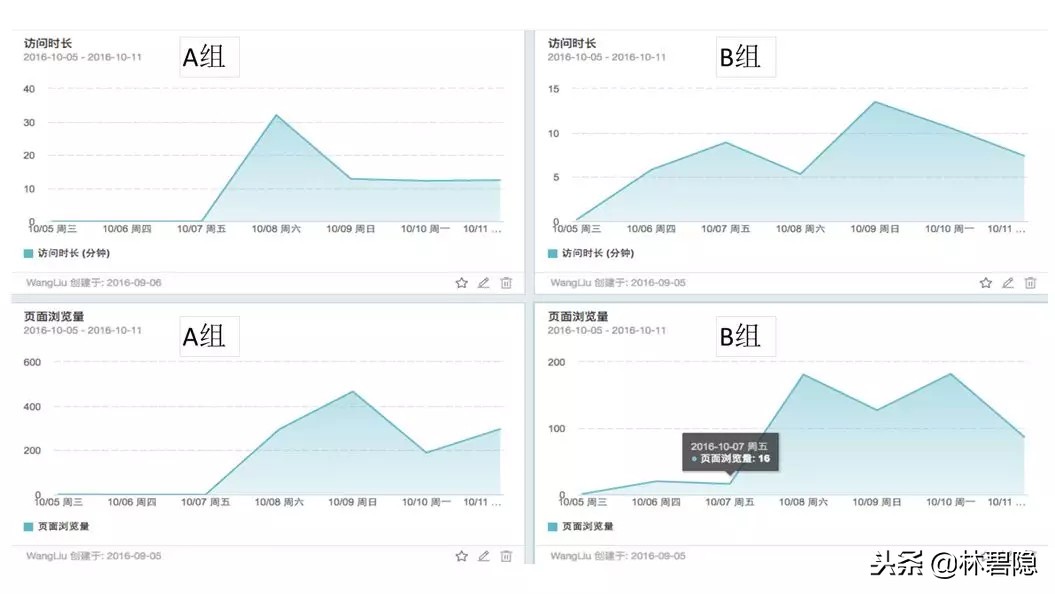The width and height of the screenshot is (1055, 594).
Task: Toggle 页面浏览量 legend in A组 chart
Action: click(57, 526)
